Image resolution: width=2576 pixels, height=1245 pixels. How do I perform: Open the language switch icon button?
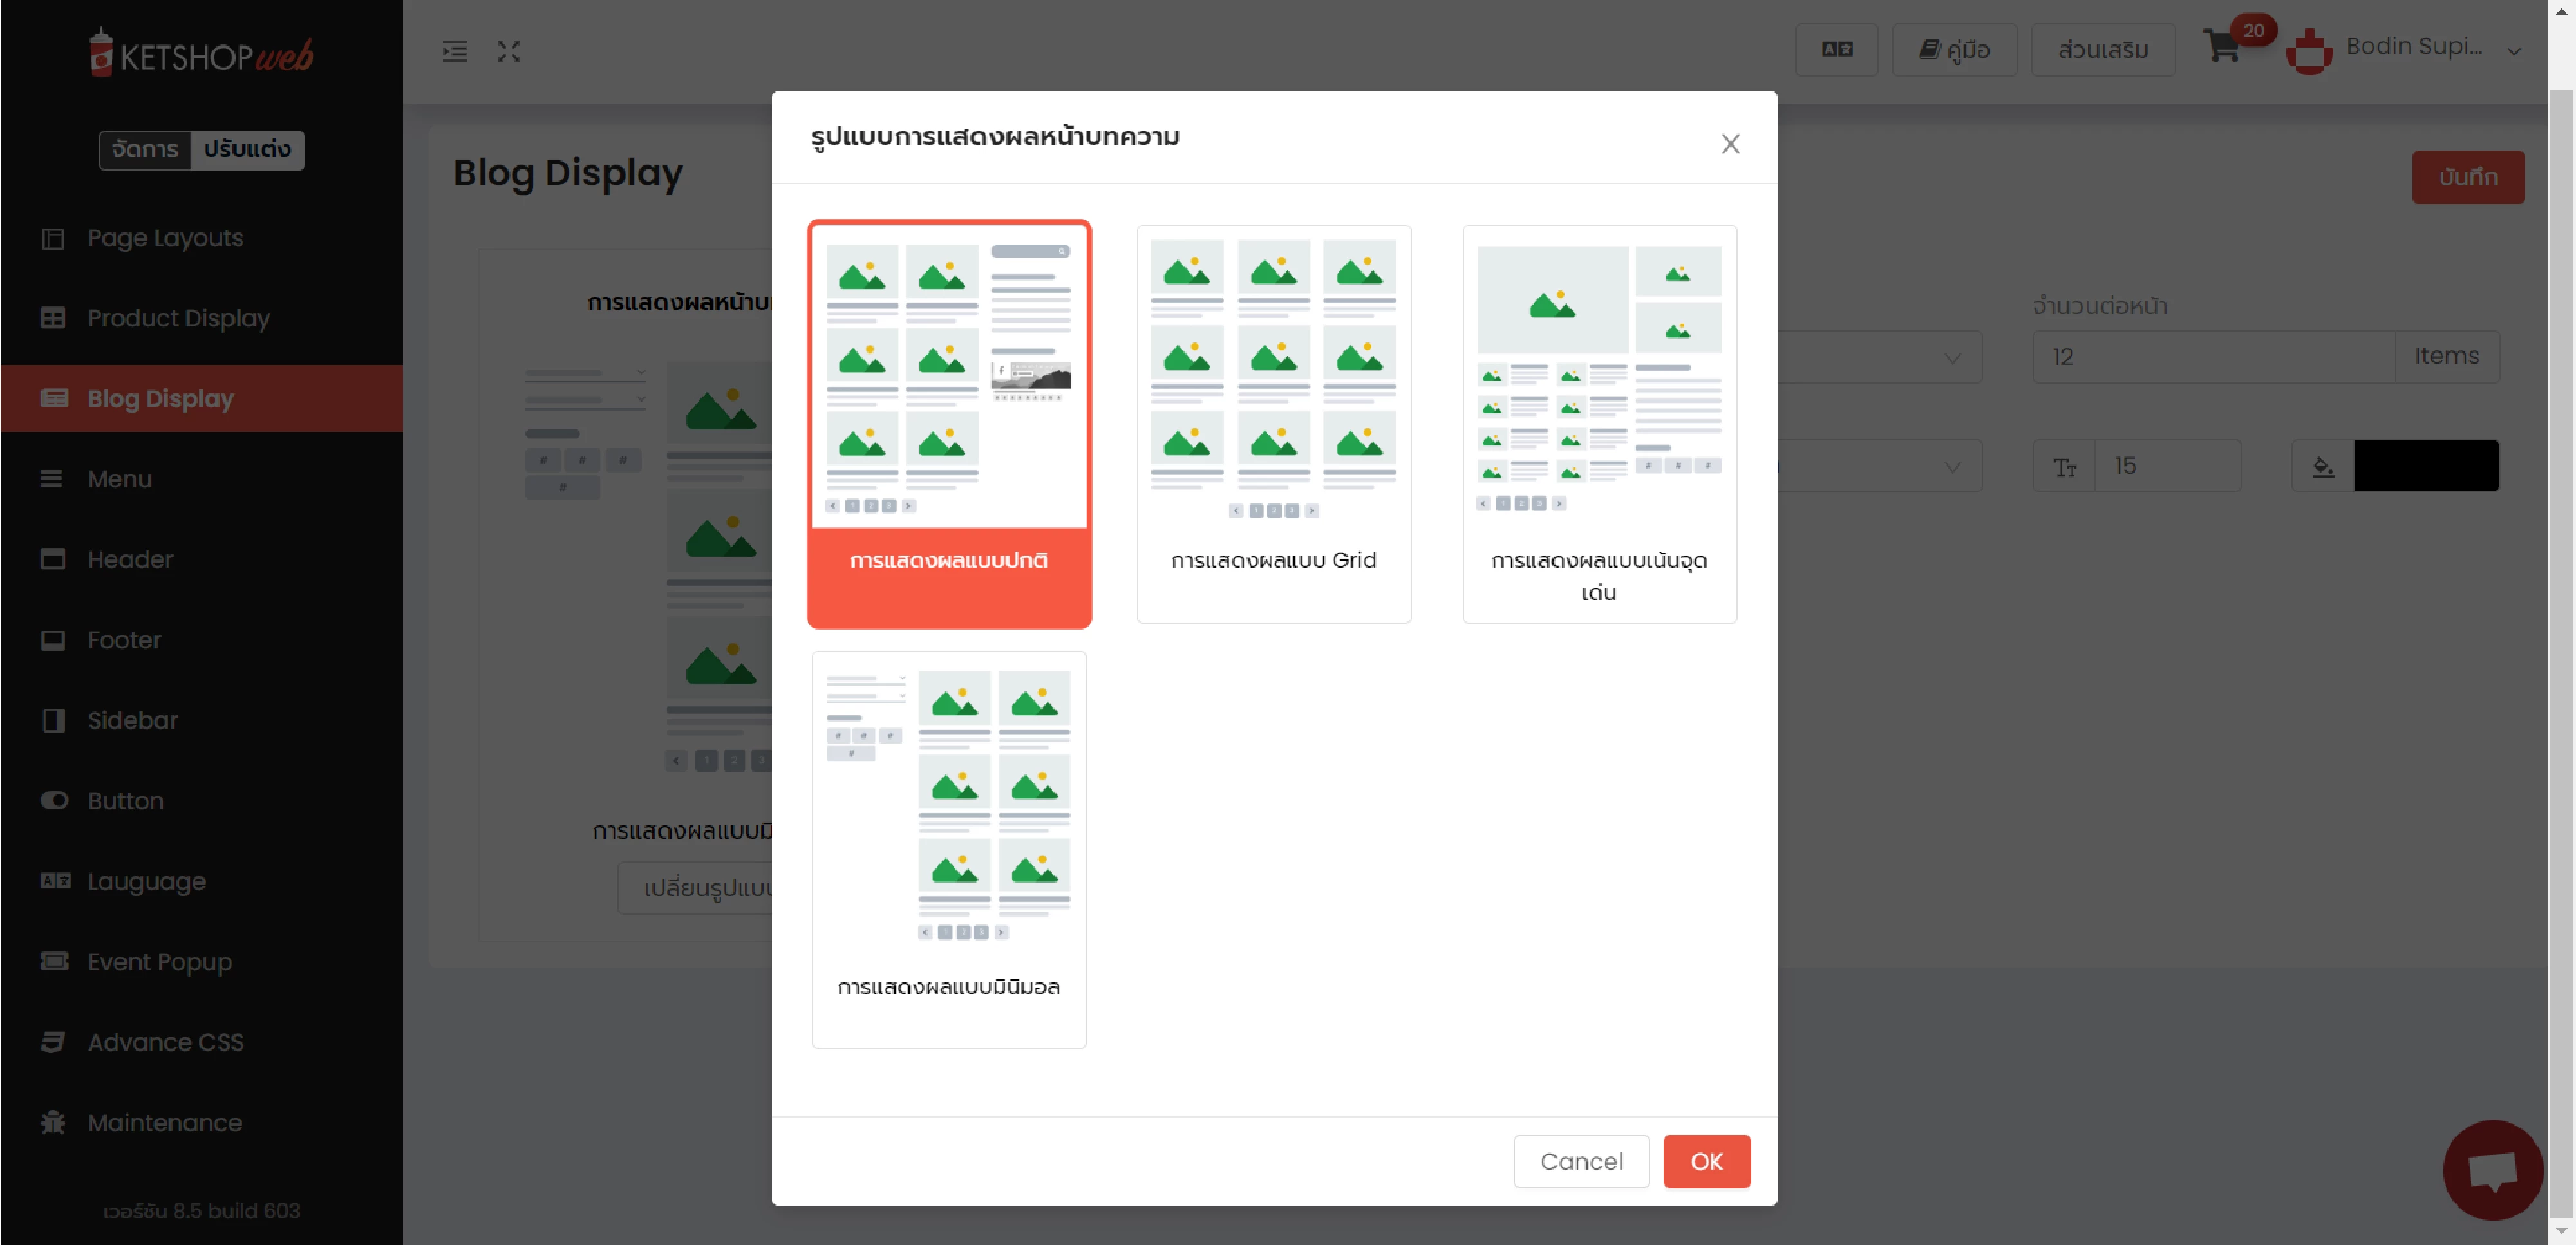pos(1836,50)
